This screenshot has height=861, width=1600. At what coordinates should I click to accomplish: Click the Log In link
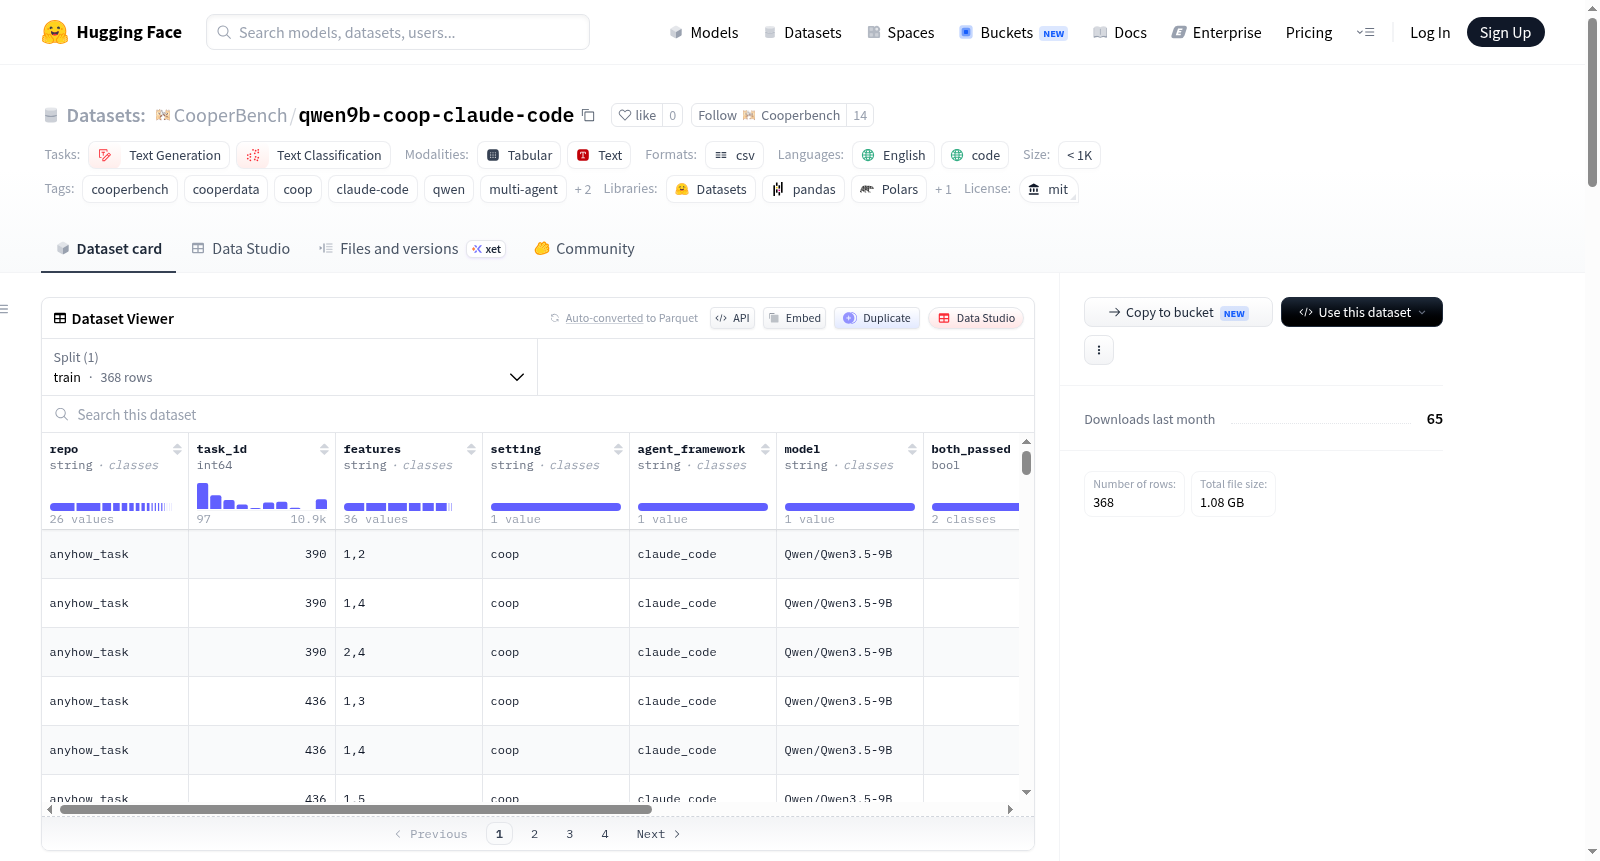pyautogui.click(x=1430, y=32)
